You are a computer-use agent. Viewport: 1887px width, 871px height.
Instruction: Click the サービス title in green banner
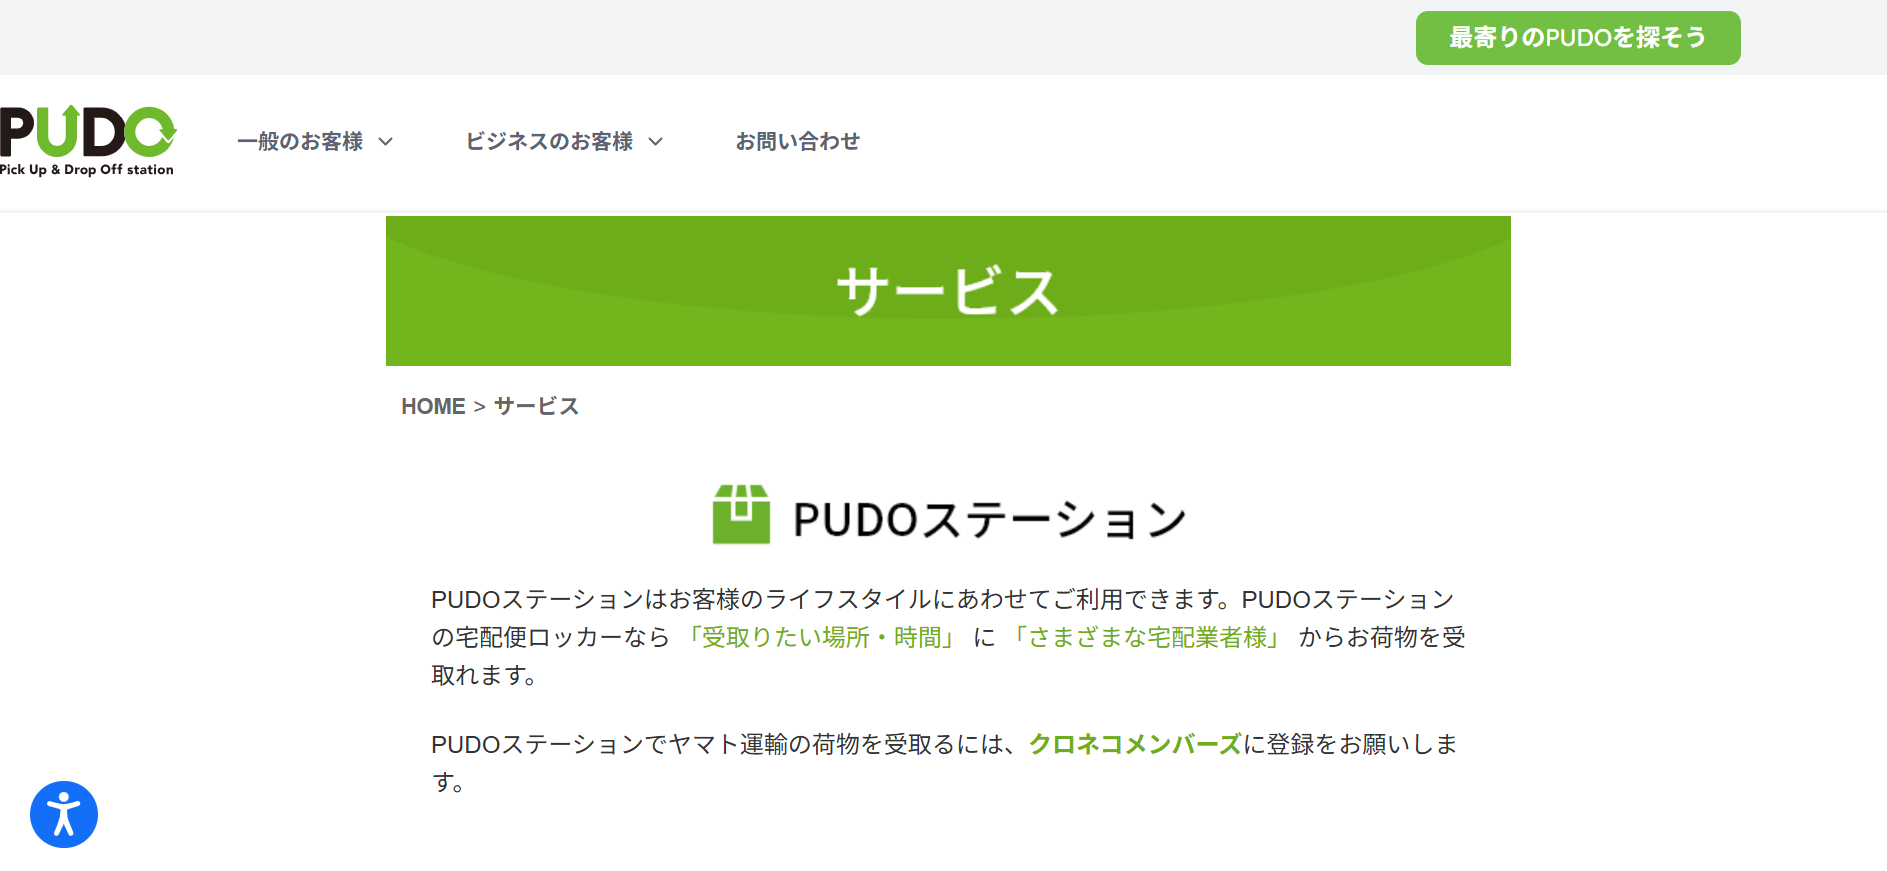pos(947,291)
